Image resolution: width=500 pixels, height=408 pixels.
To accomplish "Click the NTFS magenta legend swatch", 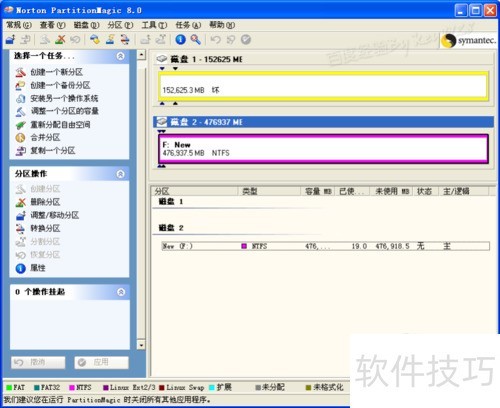I will pyautogui.click(x=72, y=387).
